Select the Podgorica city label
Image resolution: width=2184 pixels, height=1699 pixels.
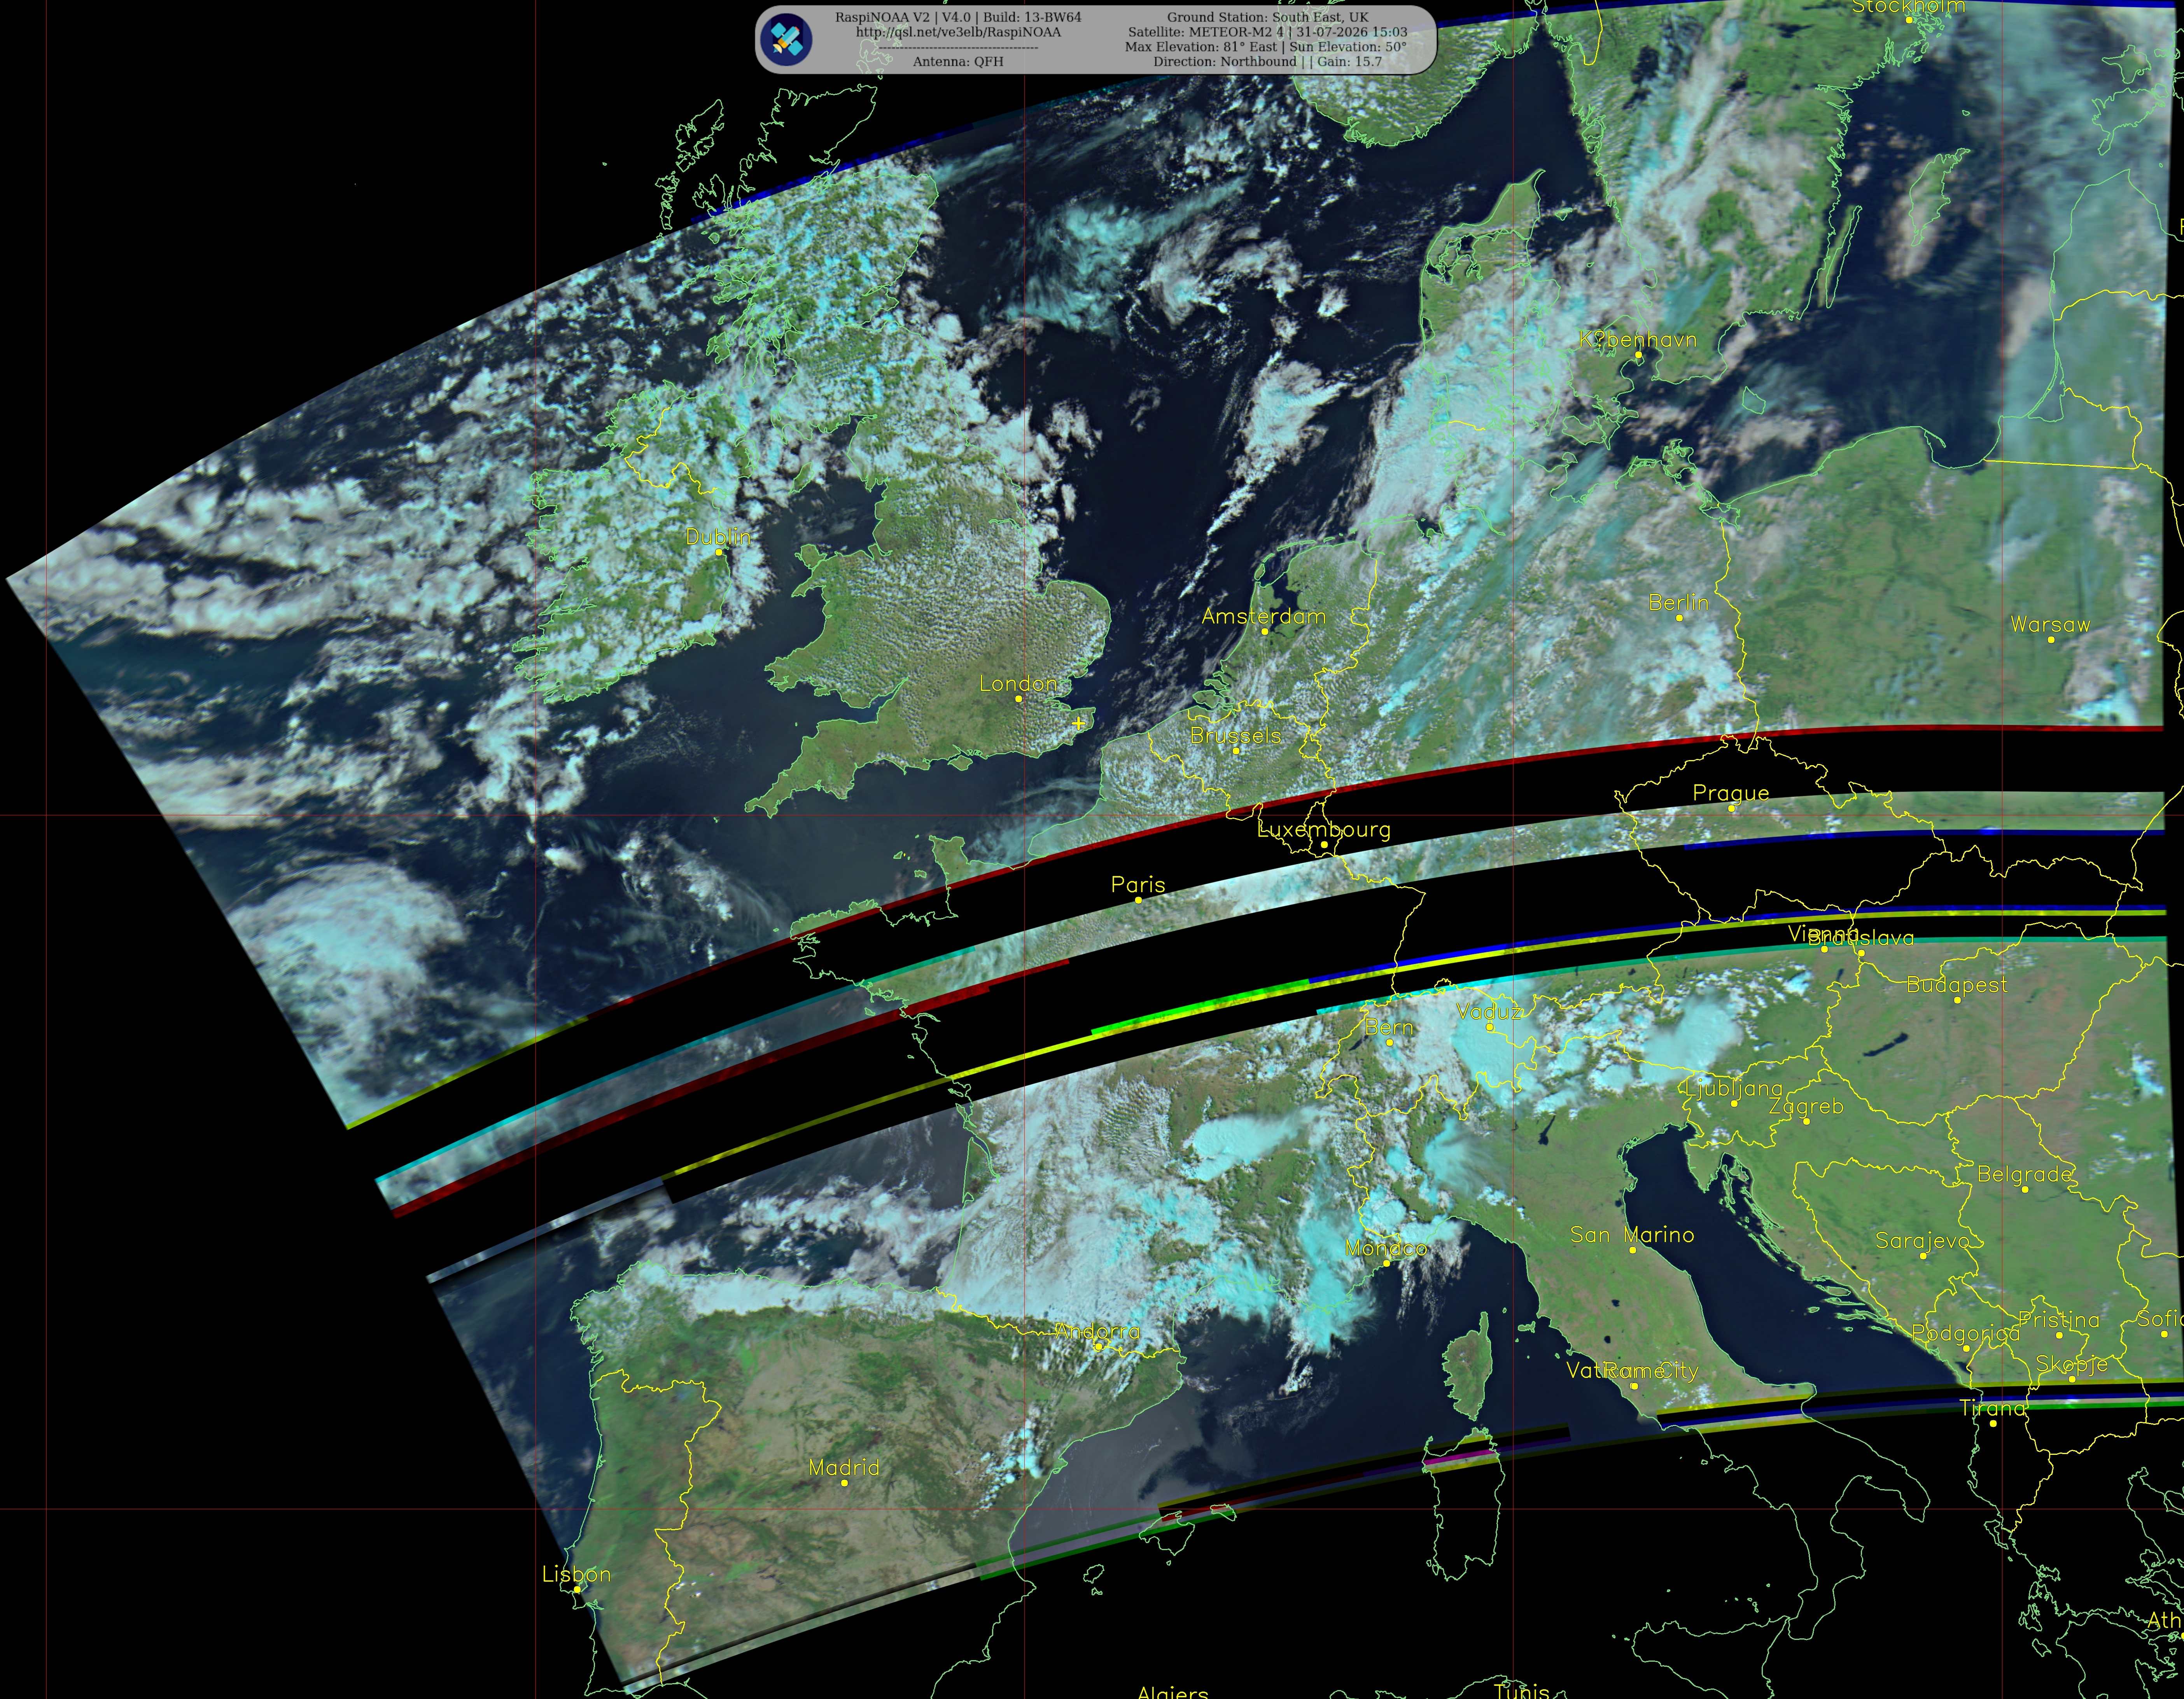1966,1333
